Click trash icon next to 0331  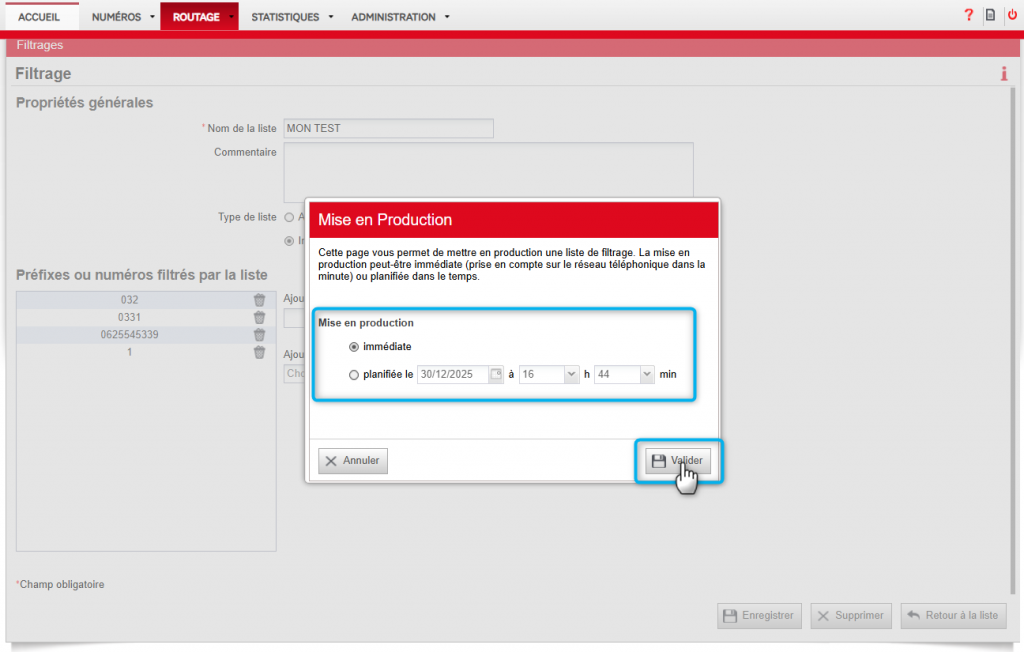259,317
